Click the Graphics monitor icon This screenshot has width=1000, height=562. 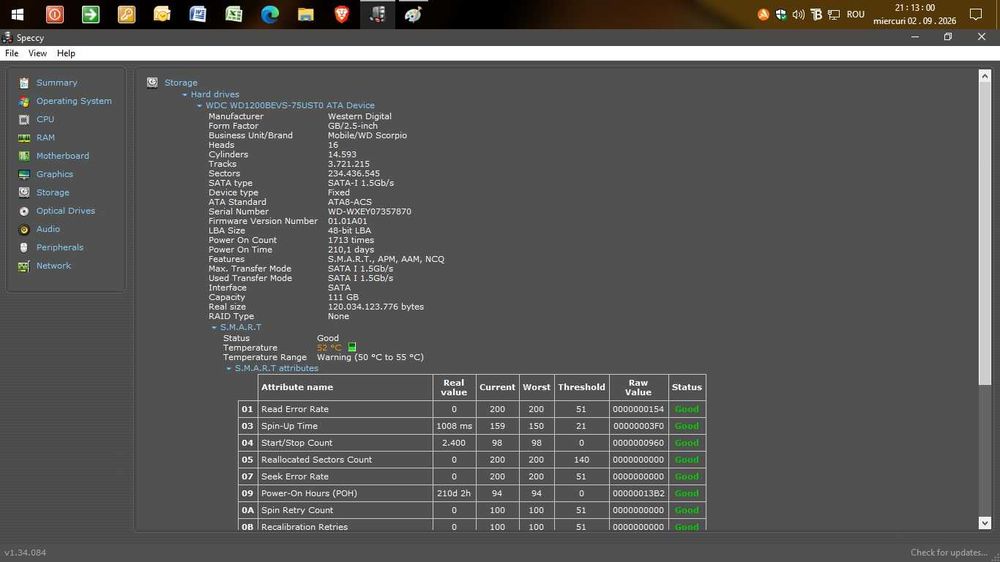tap(24, 174)
